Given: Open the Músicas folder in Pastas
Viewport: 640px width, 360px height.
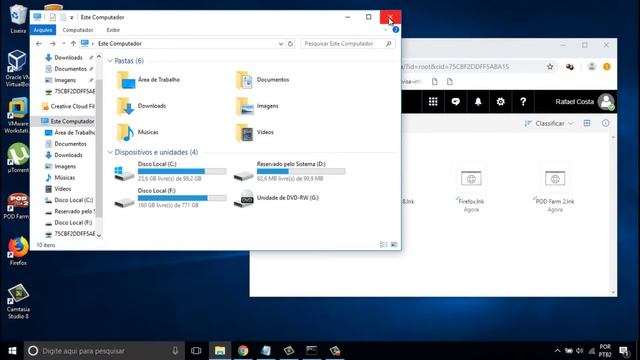Looking at the screenshot, I should pos(138,132).
